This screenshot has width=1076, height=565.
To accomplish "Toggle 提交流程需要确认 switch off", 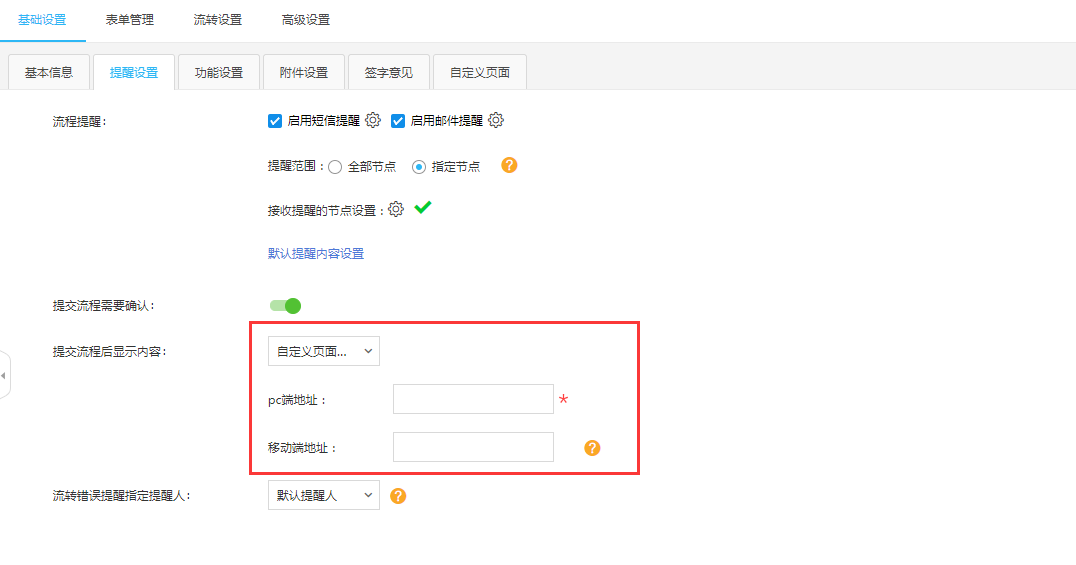I will coord(285,305).
